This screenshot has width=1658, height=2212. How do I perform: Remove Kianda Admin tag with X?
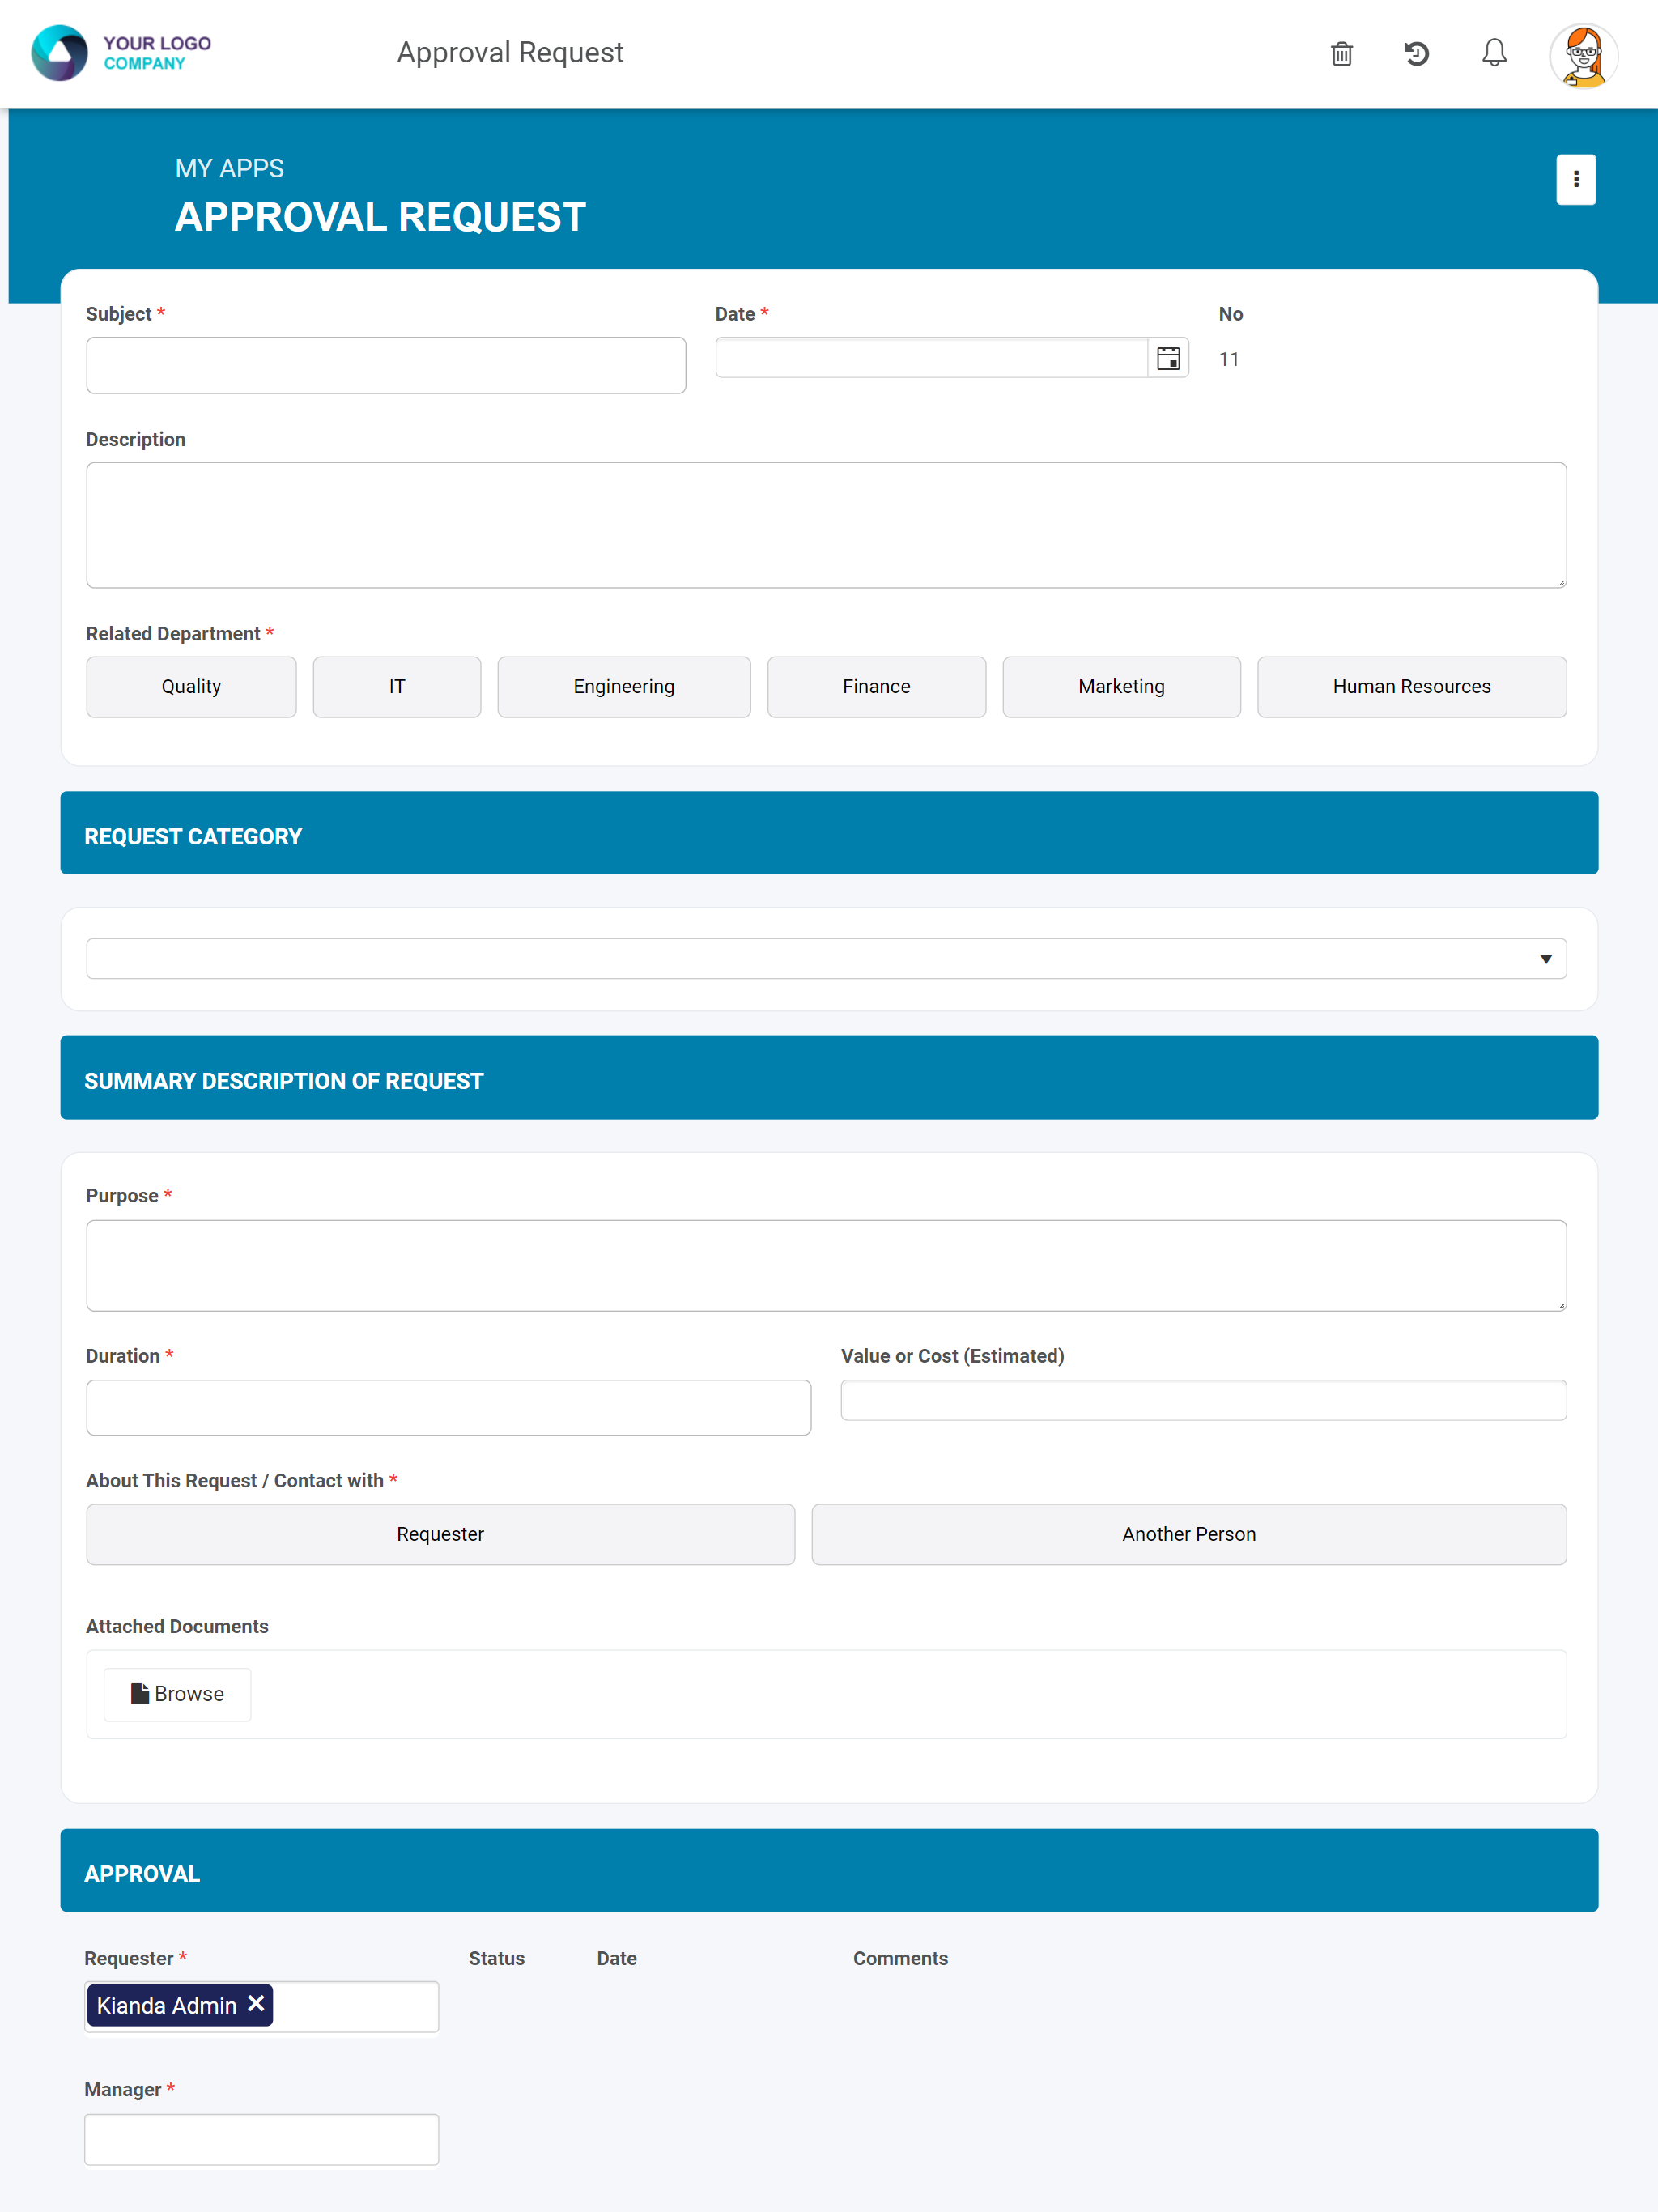pyautogui.click(x=256, y=2003)
